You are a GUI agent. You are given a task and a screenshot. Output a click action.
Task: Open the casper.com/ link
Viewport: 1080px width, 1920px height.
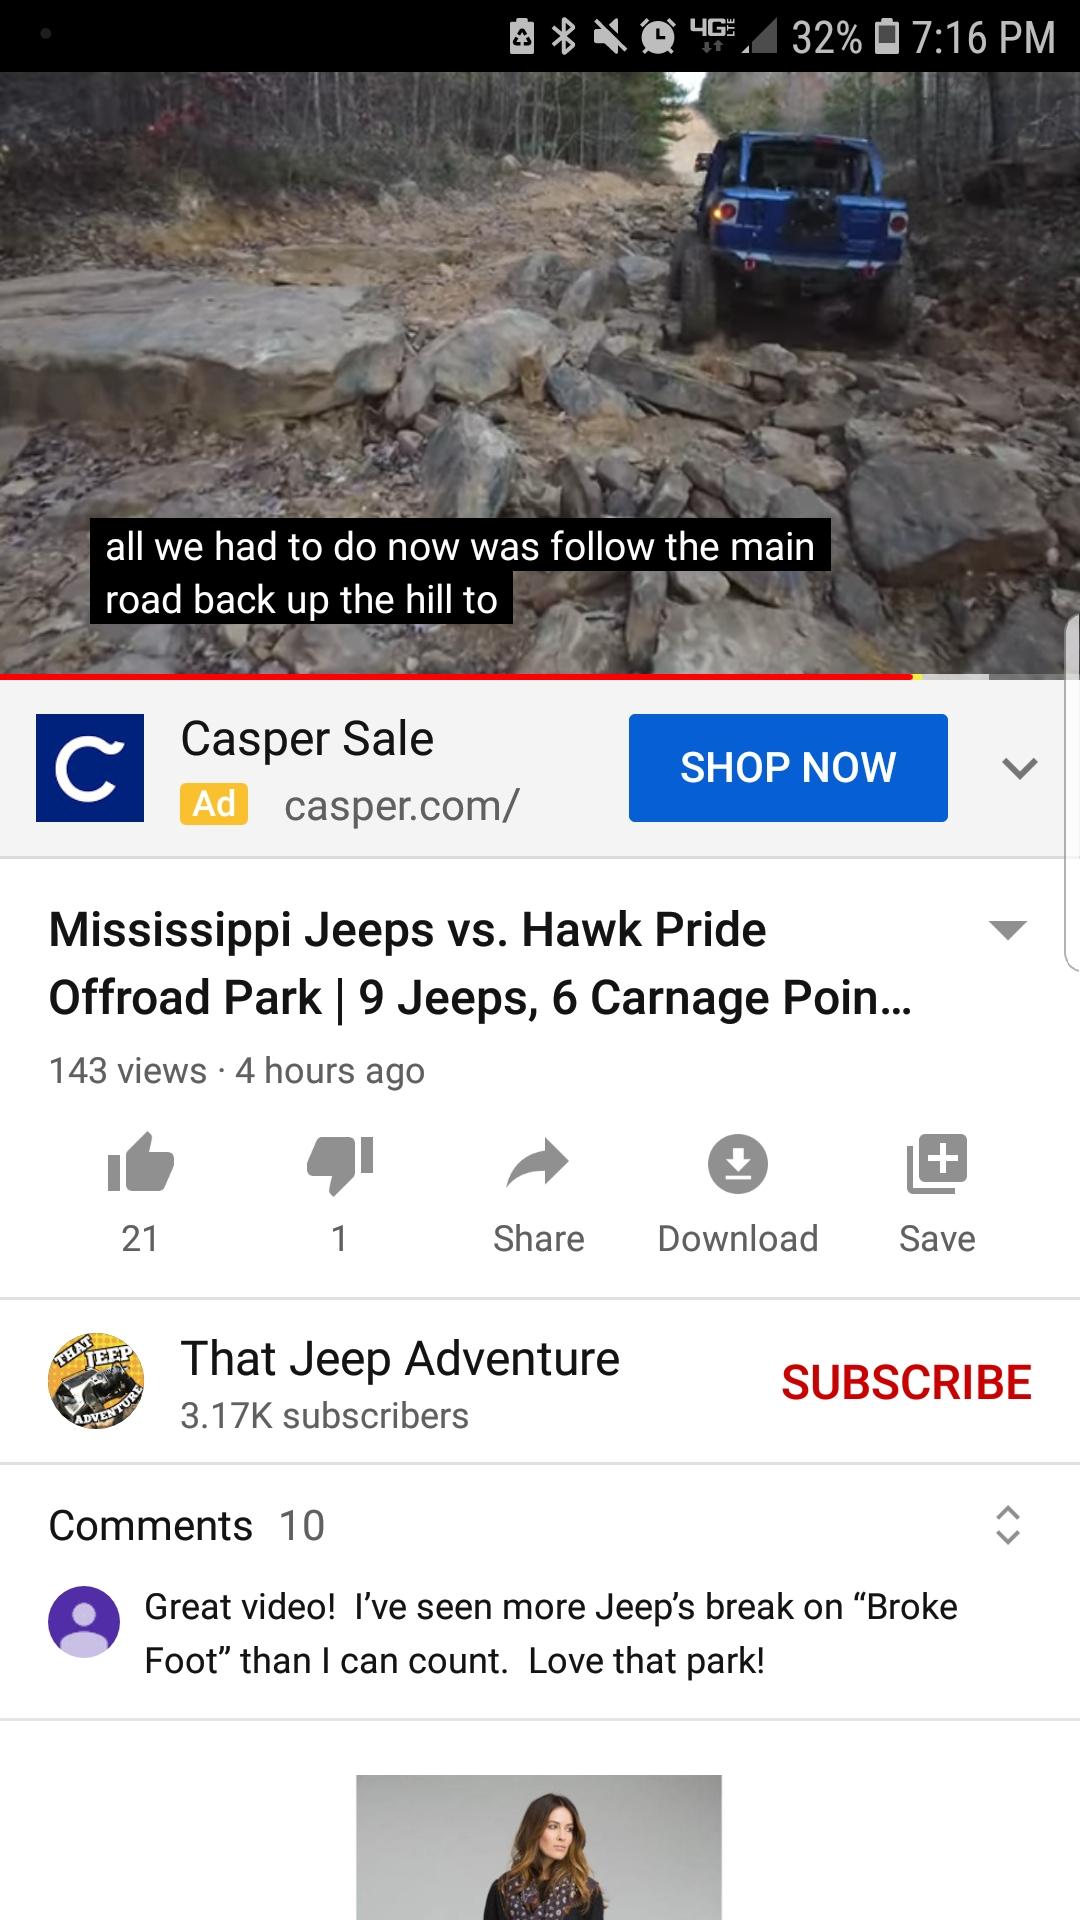point(402,806)
